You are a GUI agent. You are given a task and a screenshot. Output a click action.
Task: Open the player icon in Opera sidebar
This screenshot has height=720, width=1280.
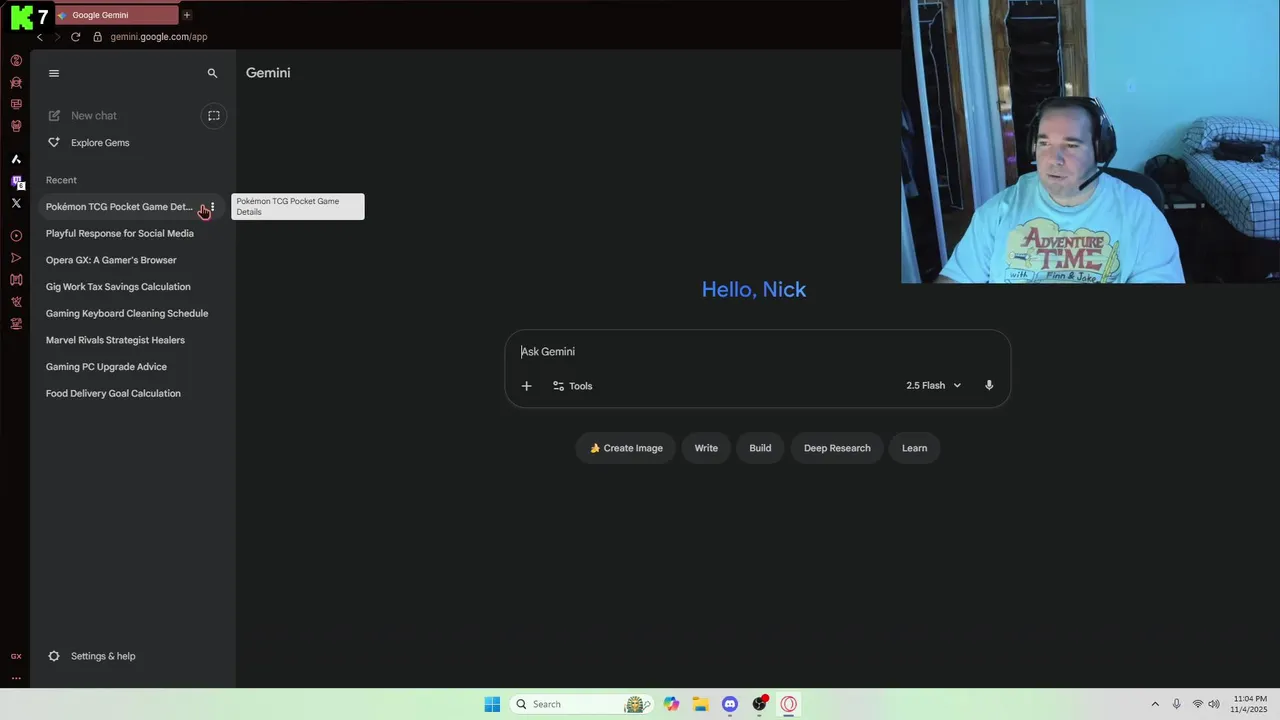point(16,236)
